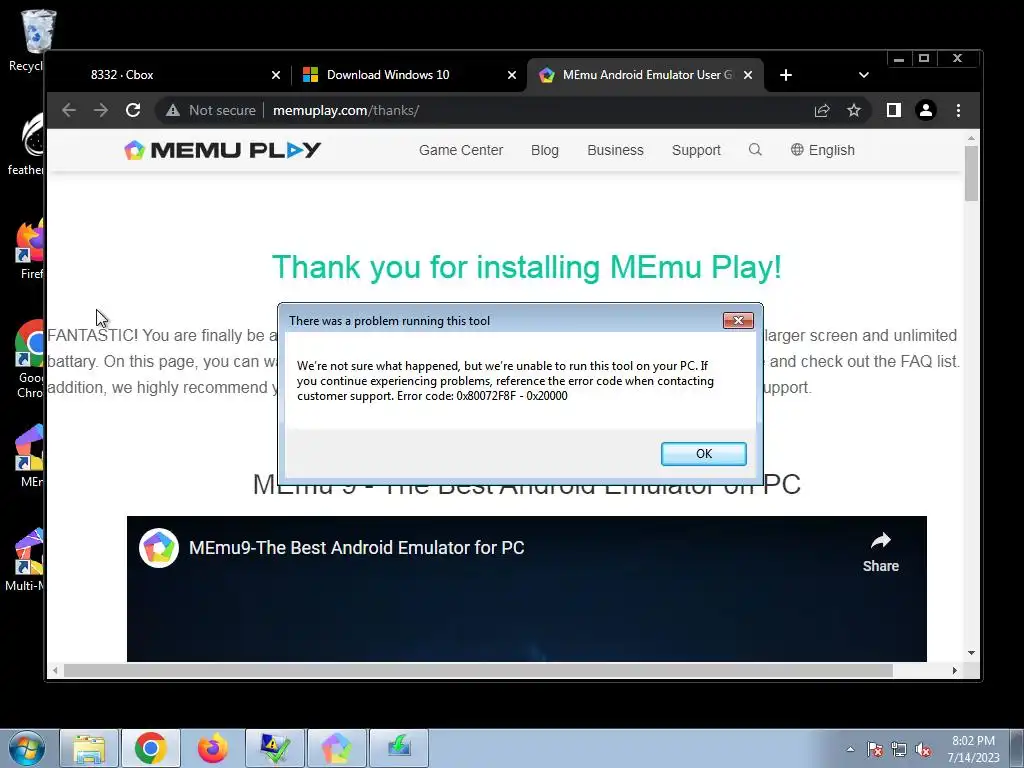
Task: Click the Action Center flag icon
Action: tap(875, 749)
